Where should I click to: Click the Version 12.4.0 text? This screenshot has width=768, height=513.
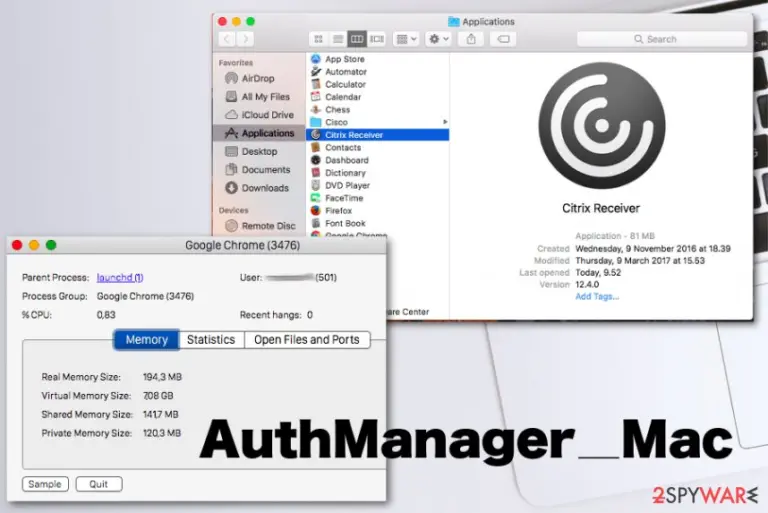pyautogui.click(x=587, y=285)
